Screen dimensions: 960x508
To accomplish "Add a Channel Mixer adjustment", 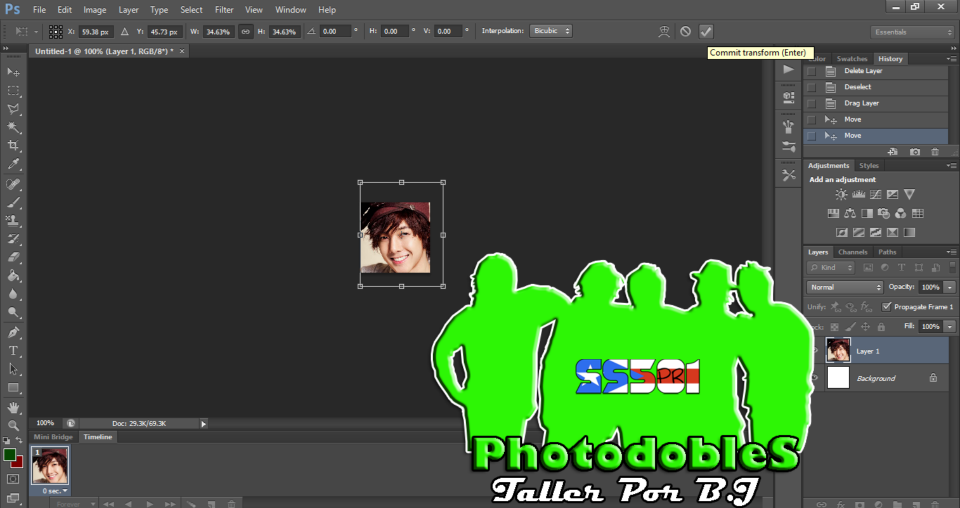I will coord(900,214).
